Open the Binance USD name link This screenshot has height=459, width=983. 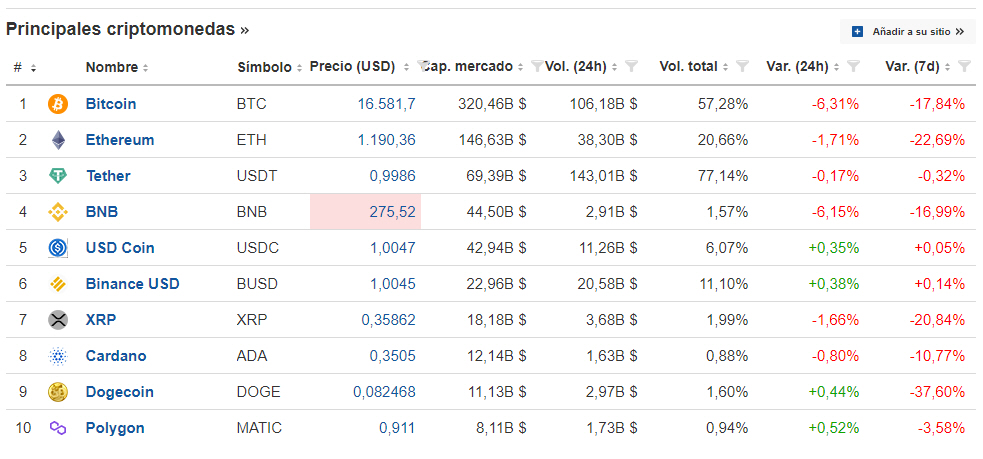click(132, 284)
